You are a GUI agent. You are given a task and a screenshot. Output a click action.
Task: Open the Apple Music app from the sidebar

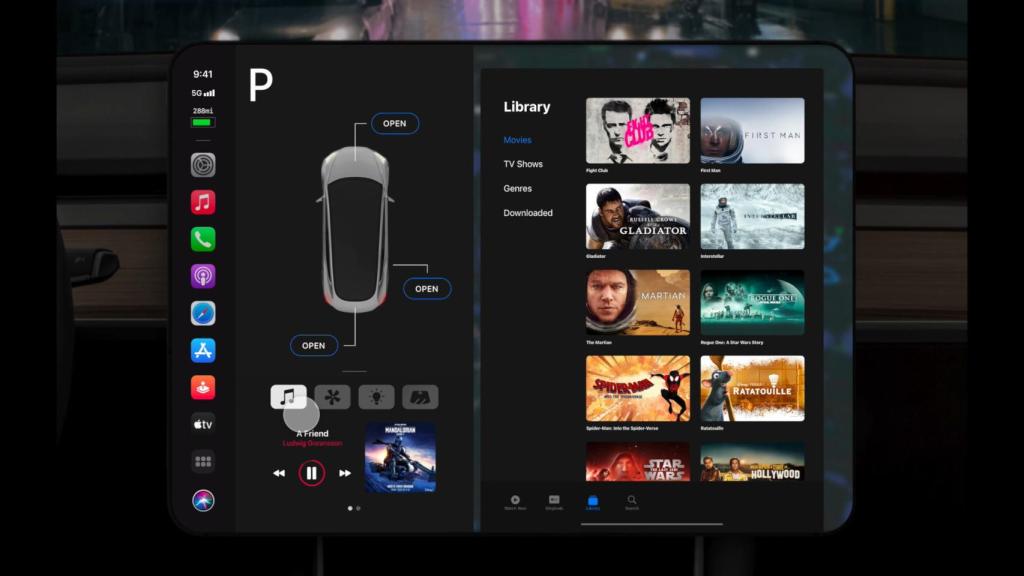coord(201,201)
